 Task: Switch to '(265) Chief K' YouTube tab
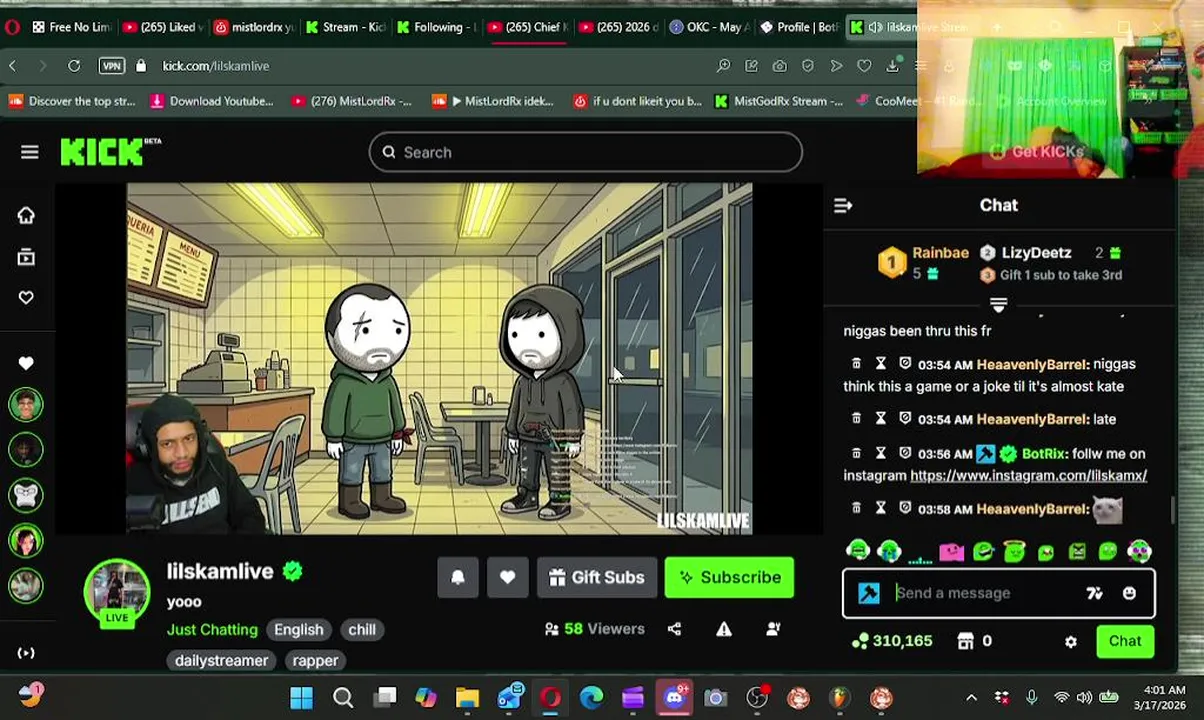tap(527, 27)
